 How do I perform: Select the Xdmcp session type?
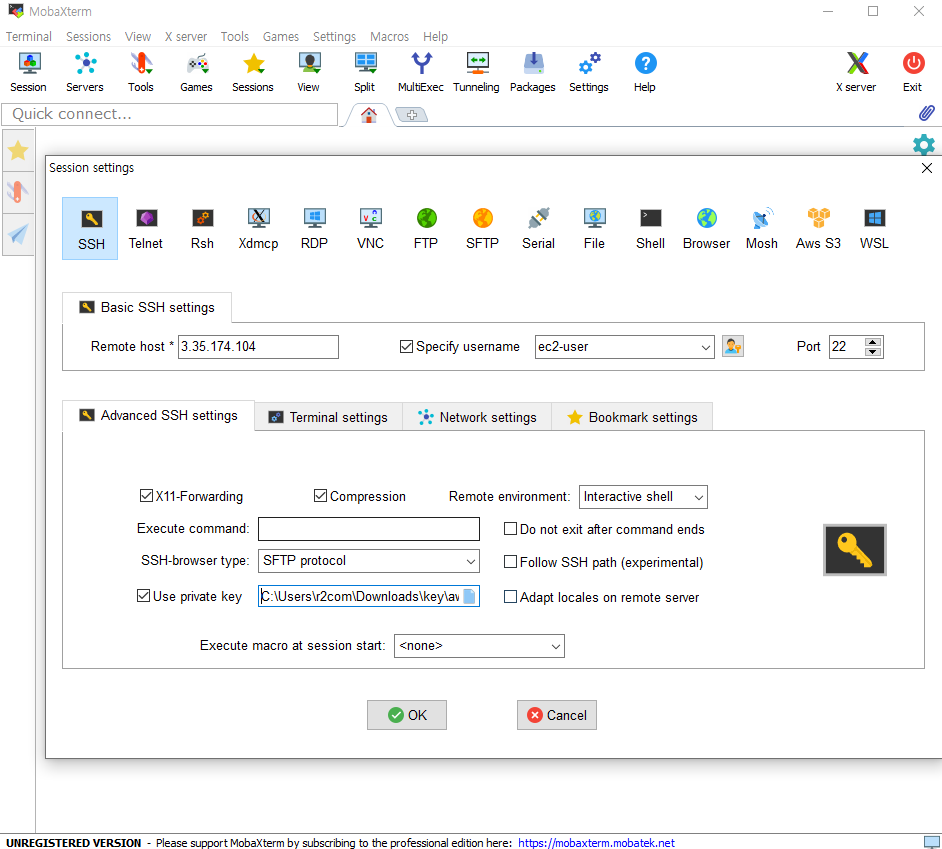pos(258,229)
